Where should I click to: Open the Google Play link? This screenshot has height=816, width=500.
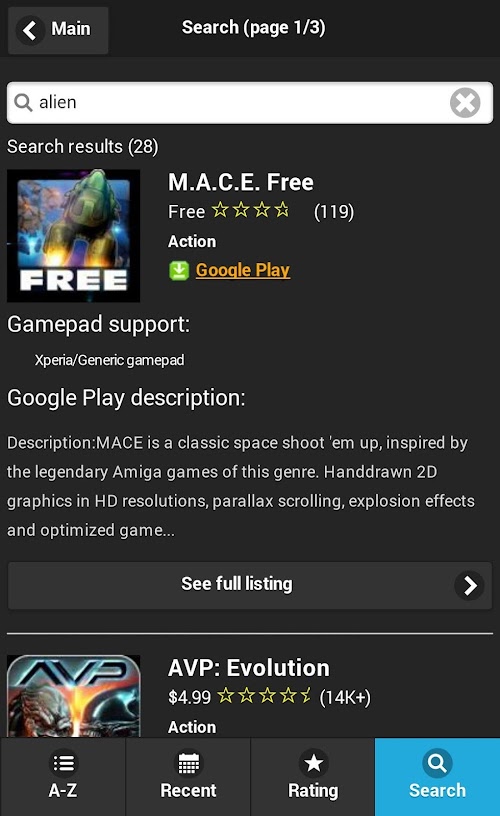(x=242, y=270)
